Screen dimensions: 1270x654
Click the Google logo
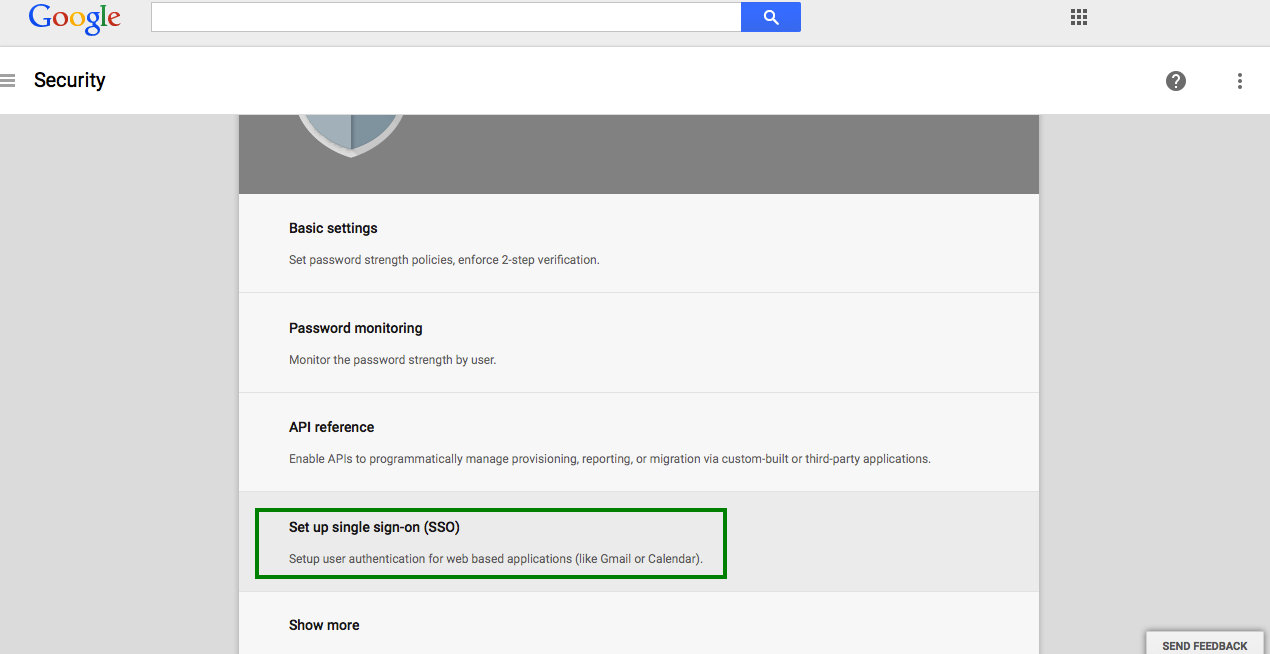coord(74,18)
